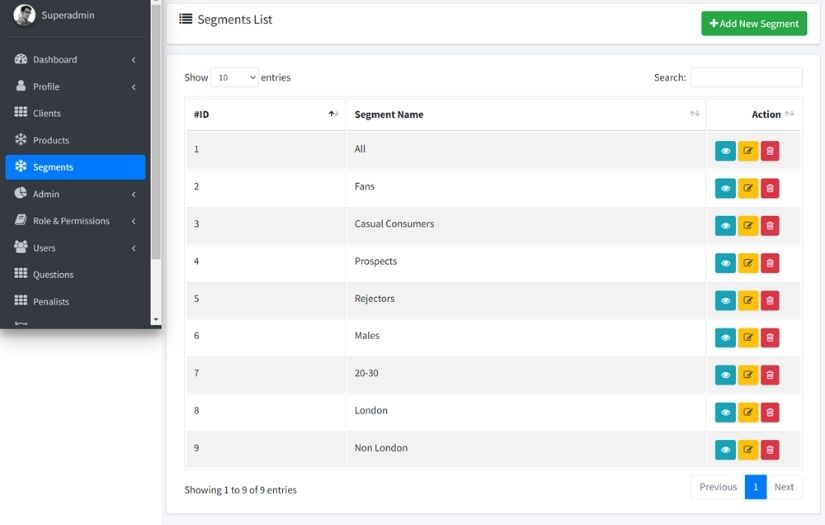Show details of Prospects segment
This screenshot has height=525, width=825.
coord(725,263)
